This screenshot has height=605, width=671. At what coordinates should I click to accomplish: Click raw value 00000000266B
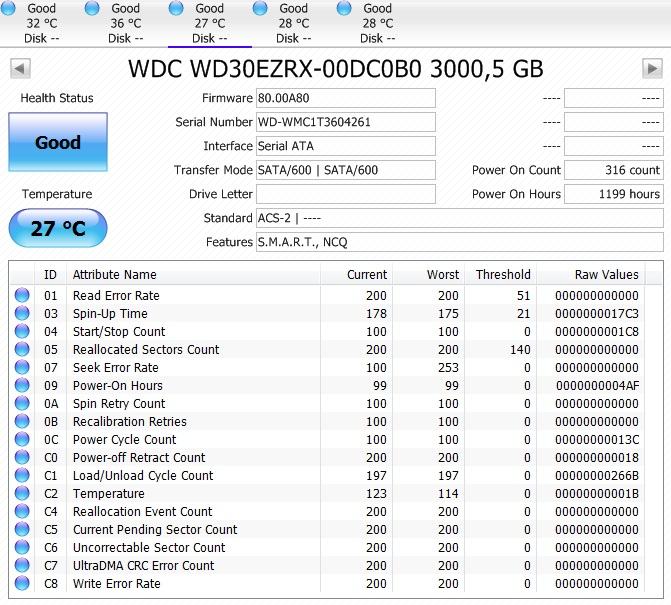[597, 475]
